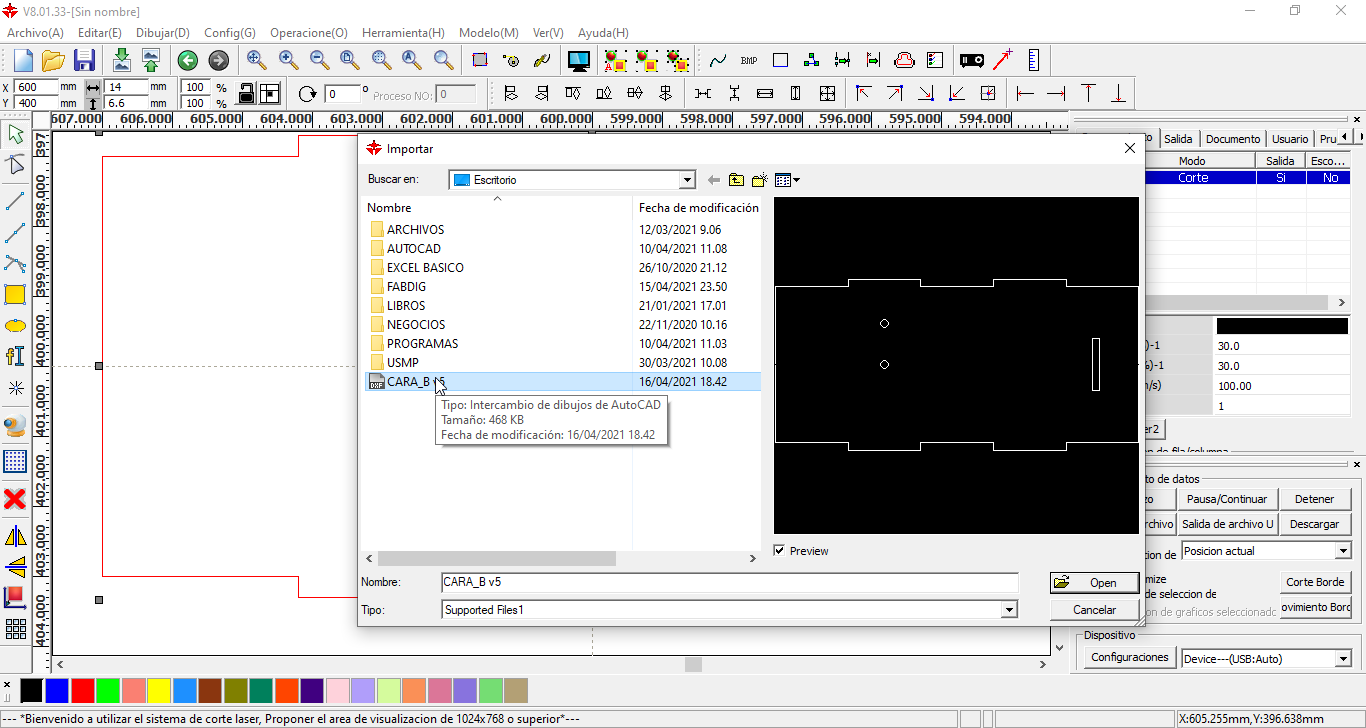Open the Posicion actual dropdown

click(1343, 551)
